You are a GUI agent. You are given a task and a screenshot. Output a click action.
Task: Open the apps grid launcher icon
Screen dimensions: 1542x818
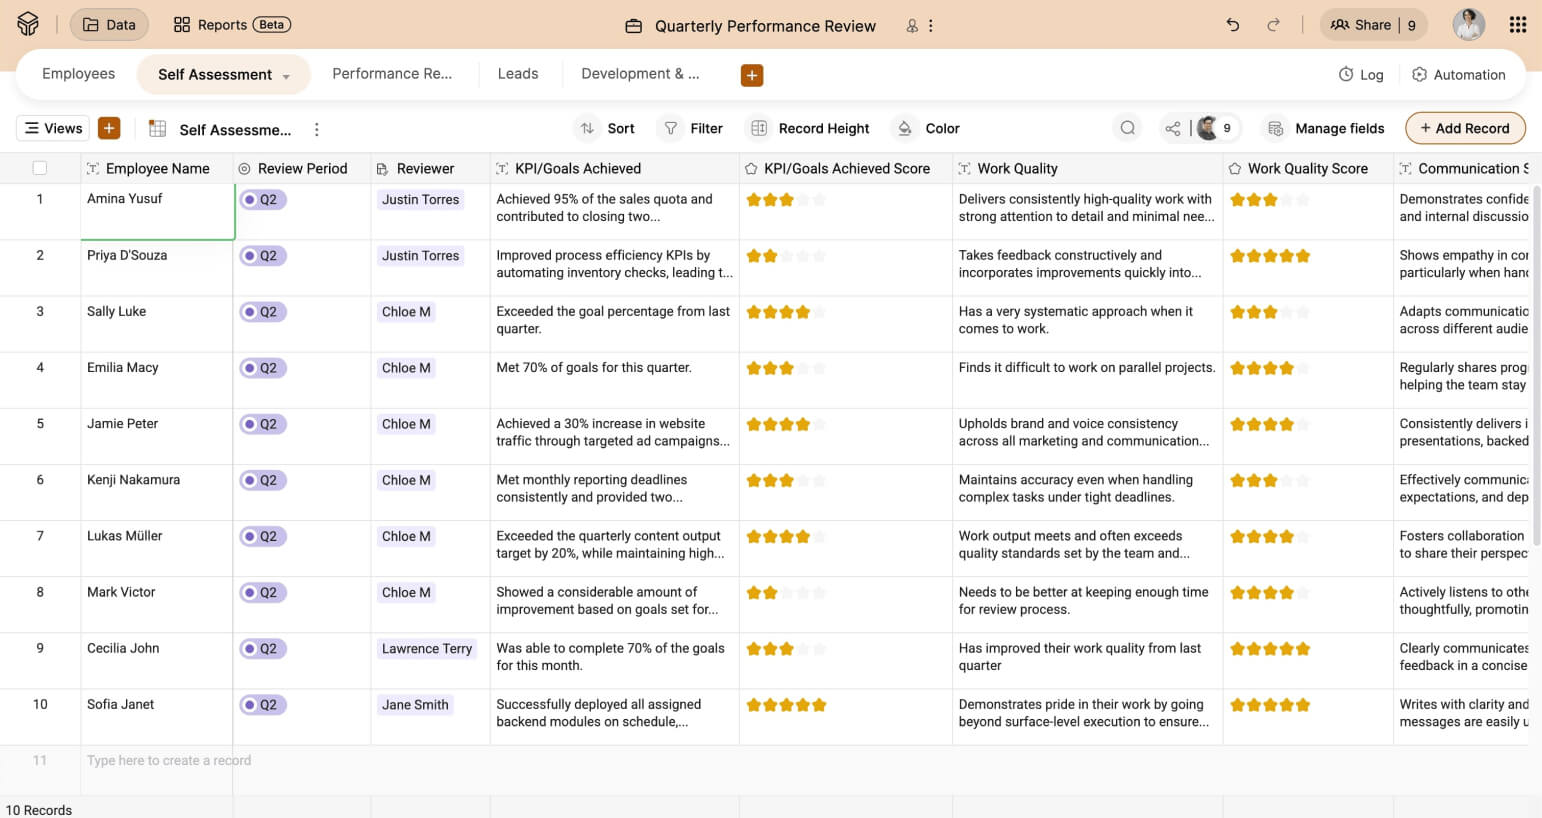(x=1517, y=25)
